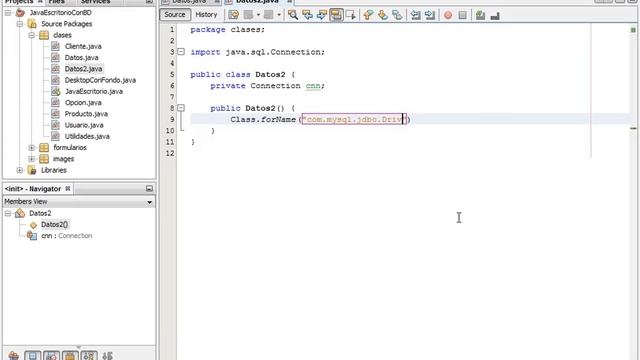This screenshot has height=360, width=640.
Task: Select Datos.java in project tree
Action: pos(81,58)
